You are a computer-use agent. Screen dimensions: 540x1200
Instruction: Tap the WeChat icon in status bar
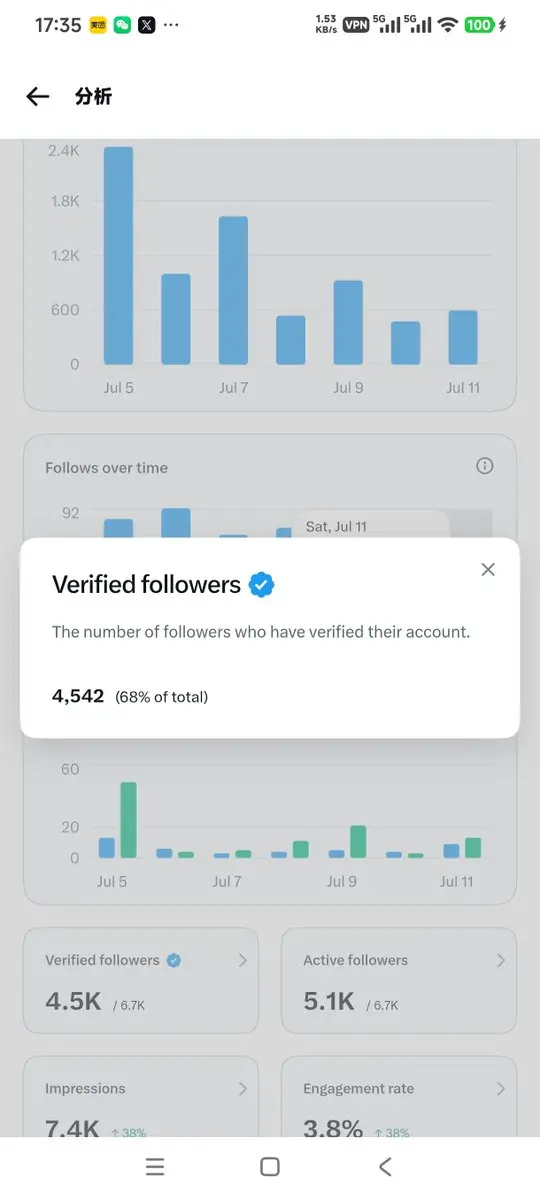point(123,25)
